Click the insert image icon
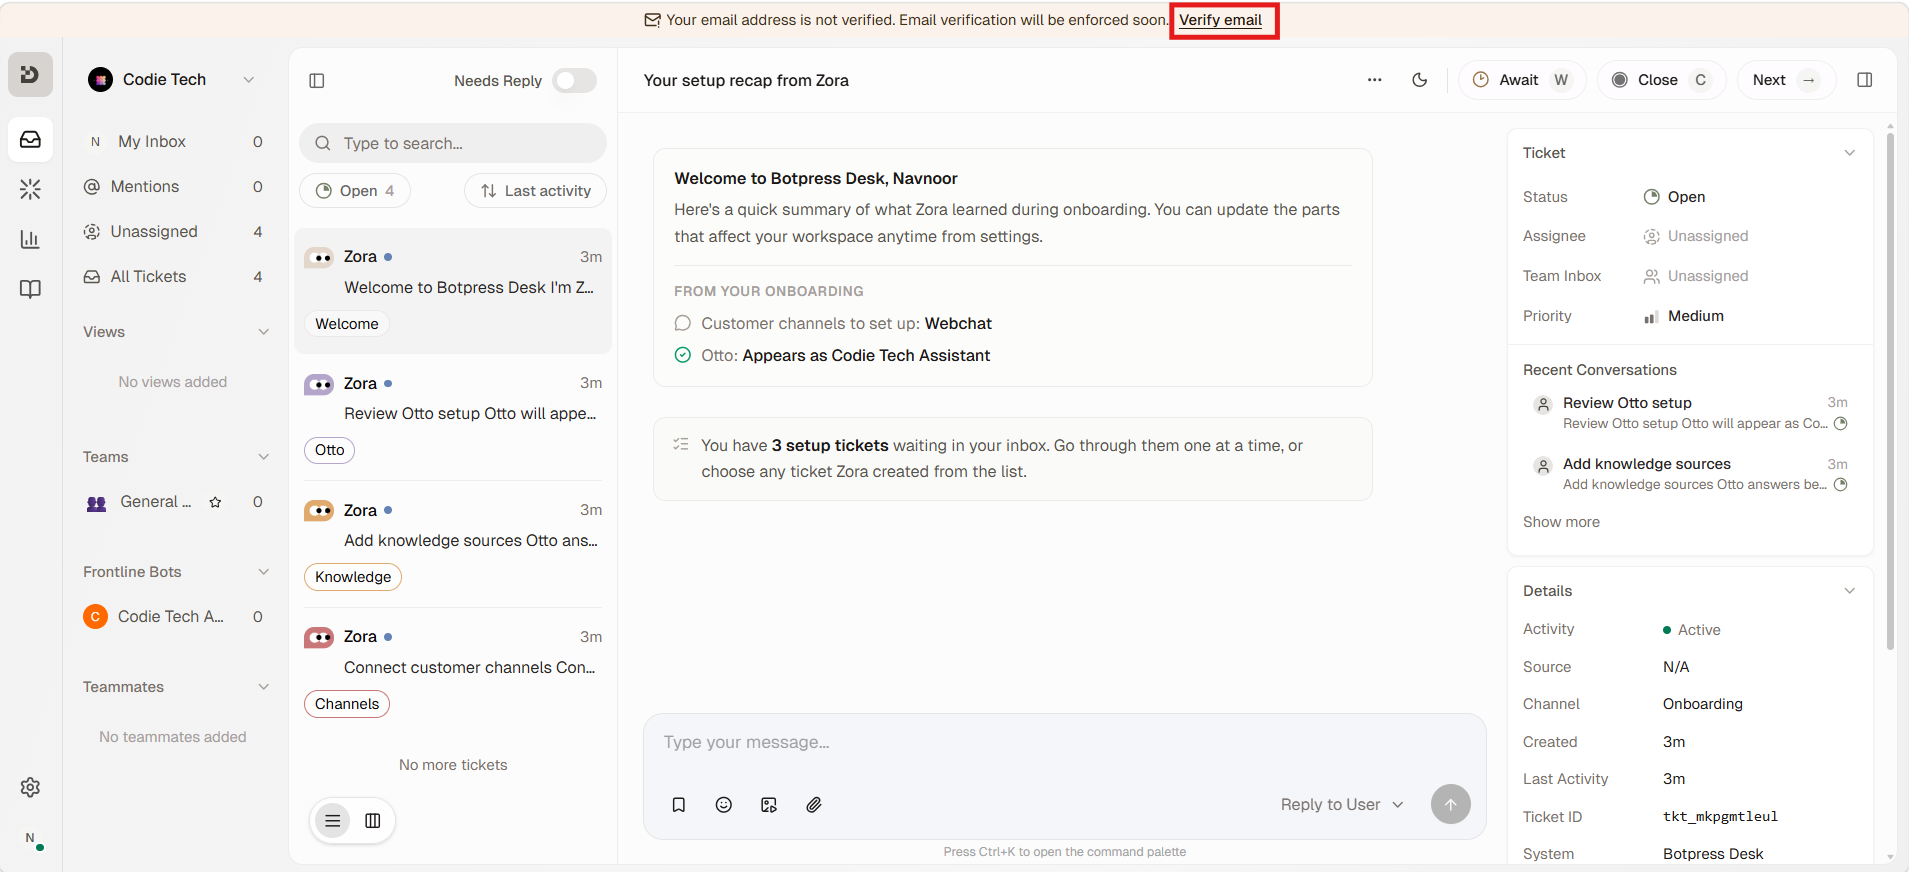This screenshot has height=872, width=1911. click(x=769, y=805)
